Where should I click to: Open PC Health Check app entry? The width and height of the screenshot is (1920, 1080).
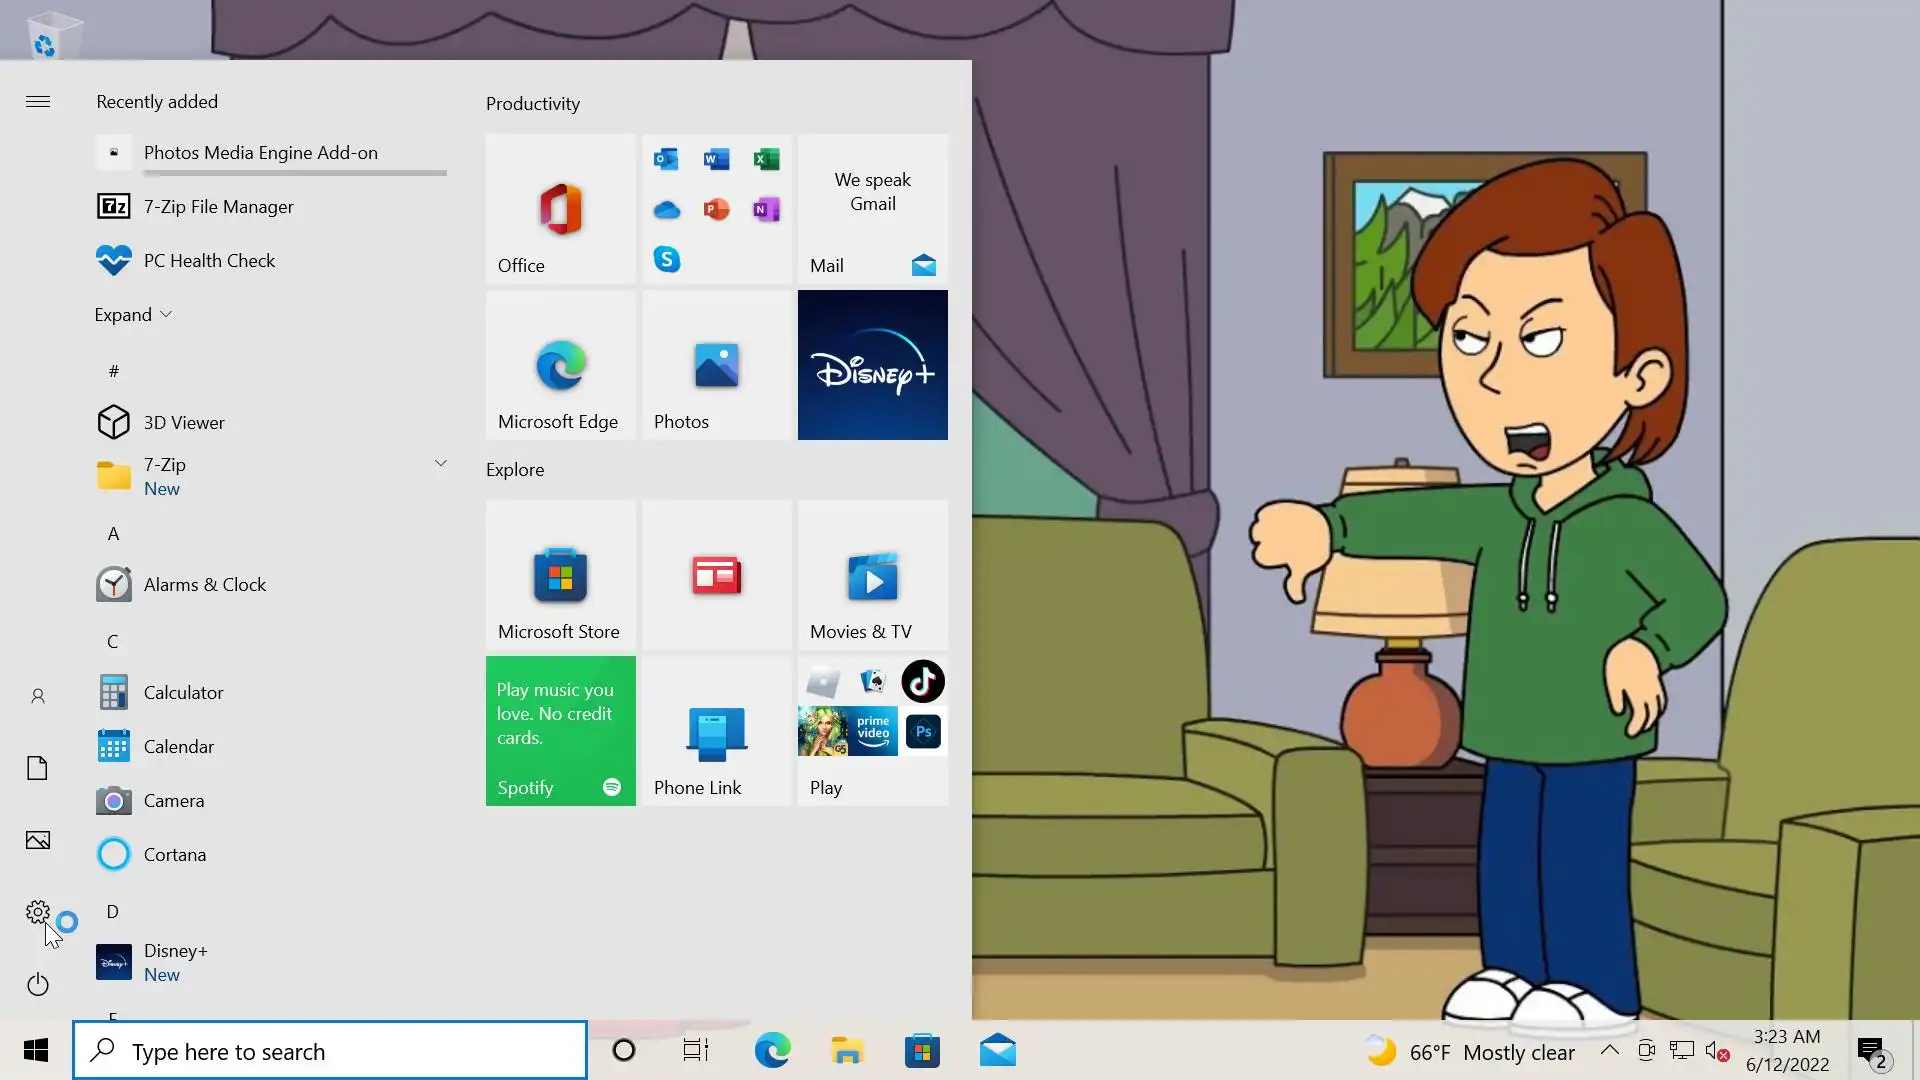(209, 261)
